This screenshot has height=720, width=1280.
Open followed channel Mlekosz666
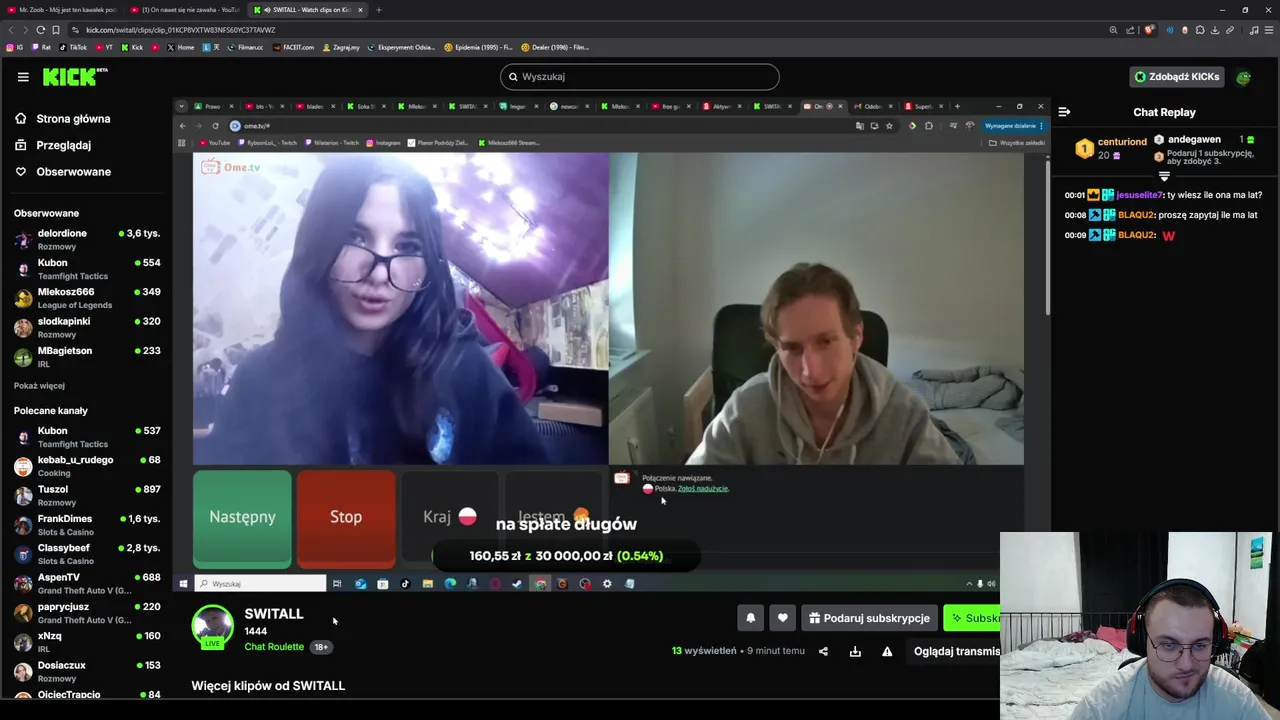pyautogui.click(x=87, y=298)
